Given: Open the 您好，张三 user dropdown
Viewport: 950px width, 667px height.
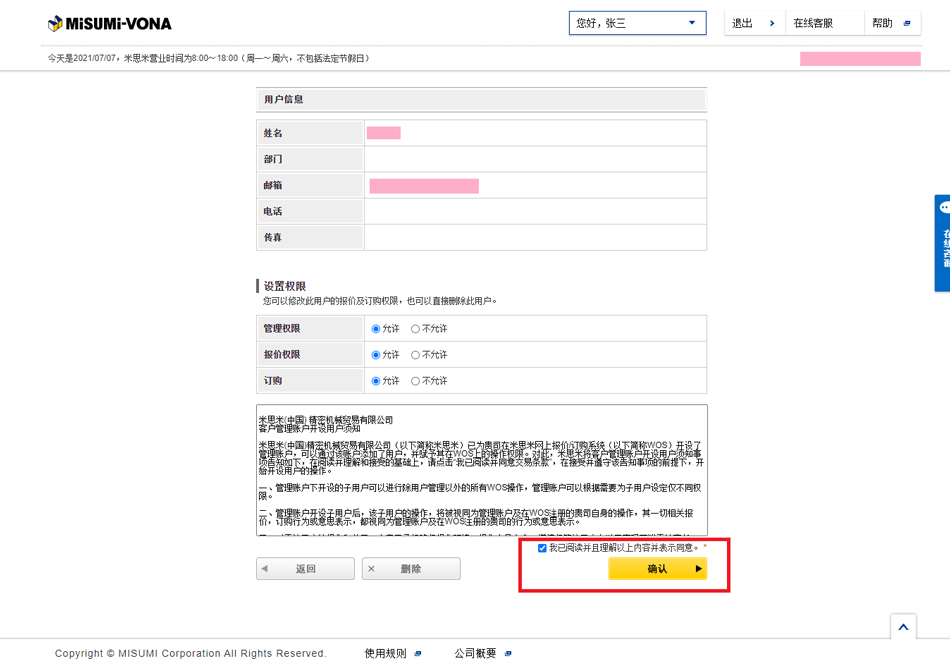Looking at the screenshot, I should [x=637, y=23].
